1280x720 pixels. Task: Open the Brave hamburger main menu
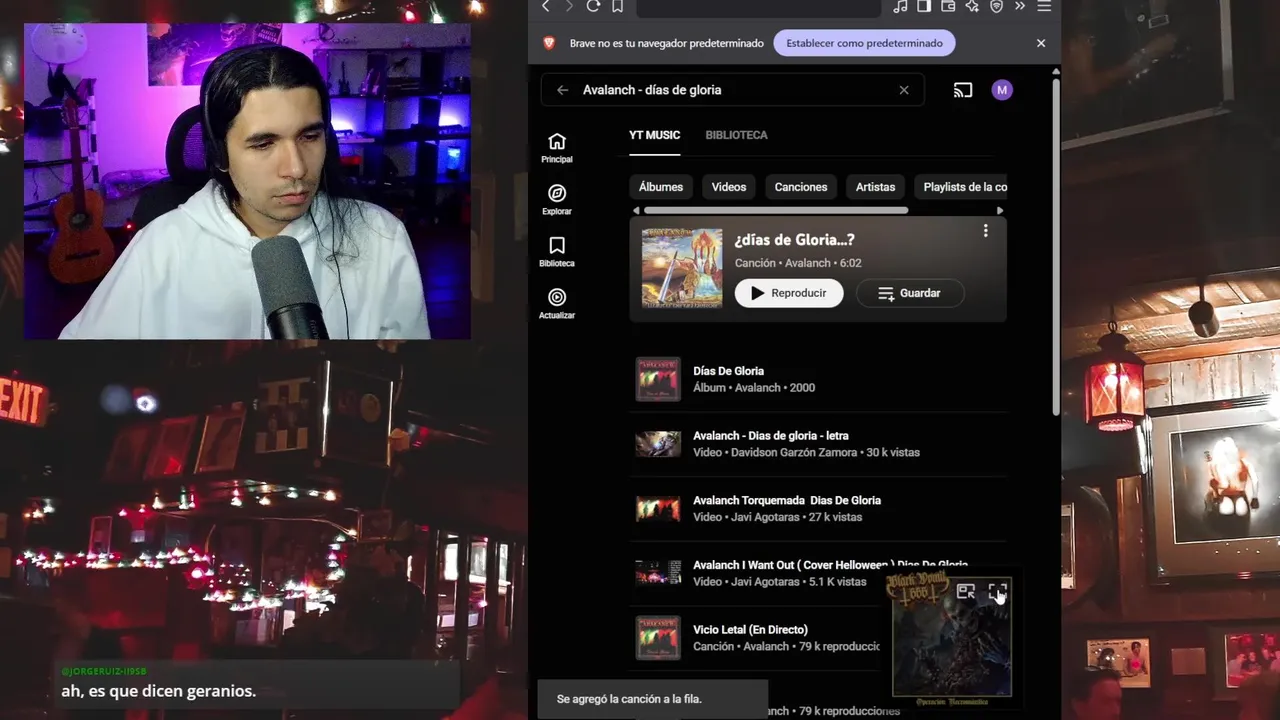(x=1044, y=6)
